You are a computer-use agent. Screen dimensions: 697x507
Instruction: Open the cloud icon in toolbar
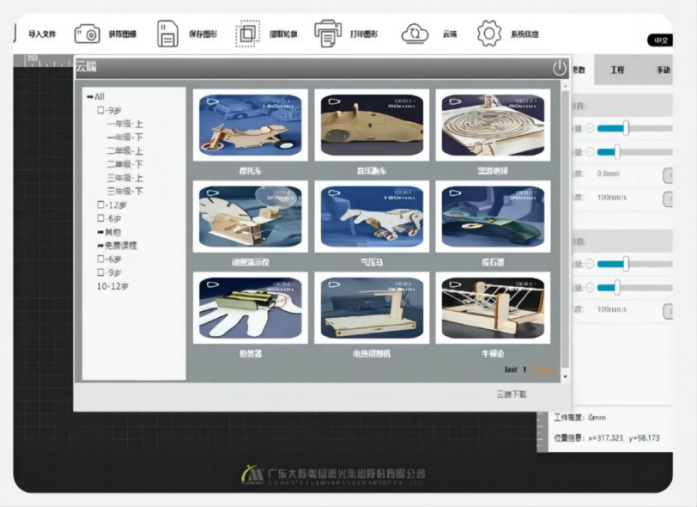coord(414,34)
